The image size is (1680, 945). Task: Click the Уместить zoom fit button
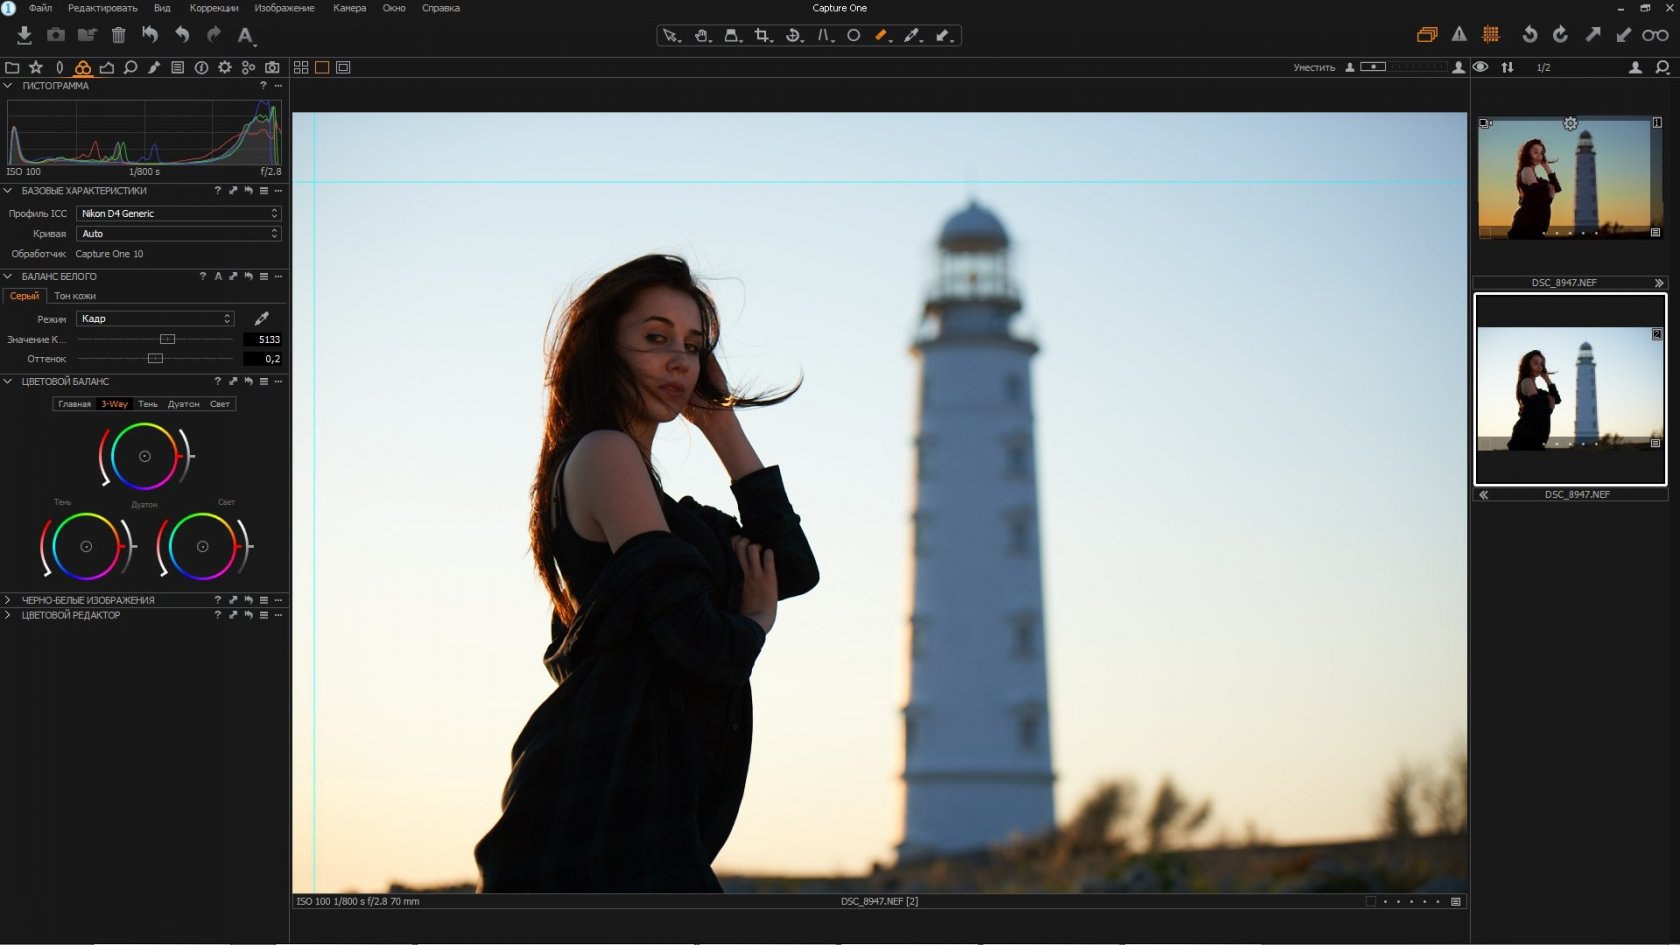click(1313, 68)
